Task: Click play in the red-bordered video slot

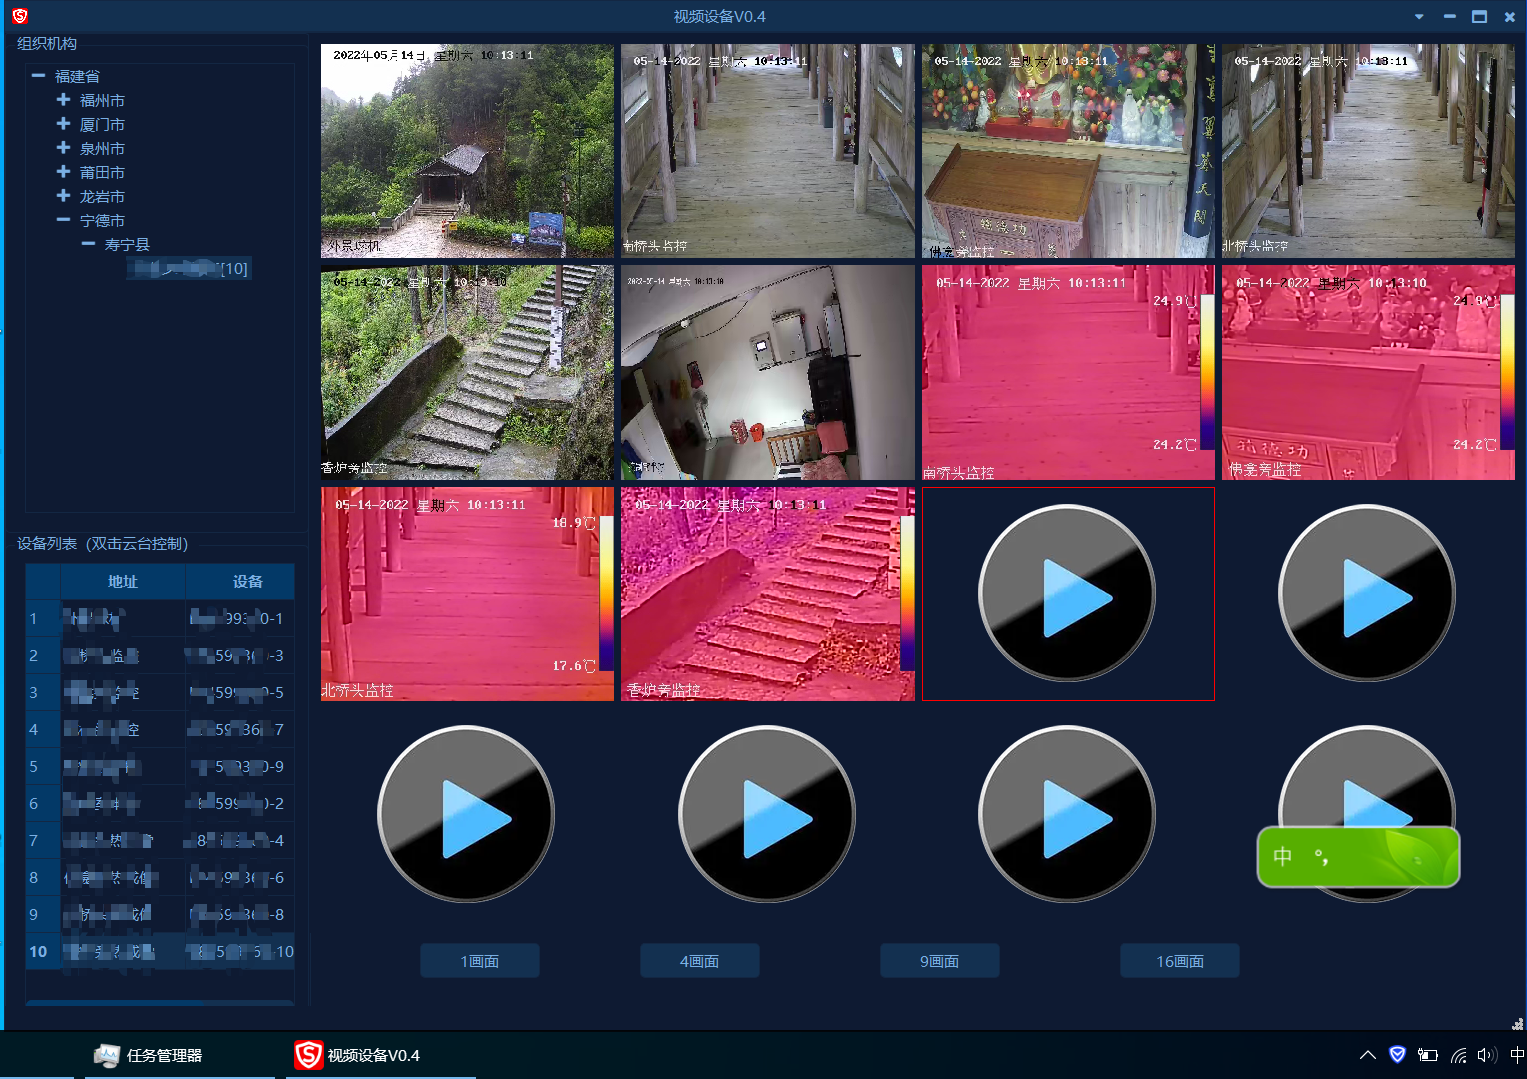Action: coord(1067,594)
